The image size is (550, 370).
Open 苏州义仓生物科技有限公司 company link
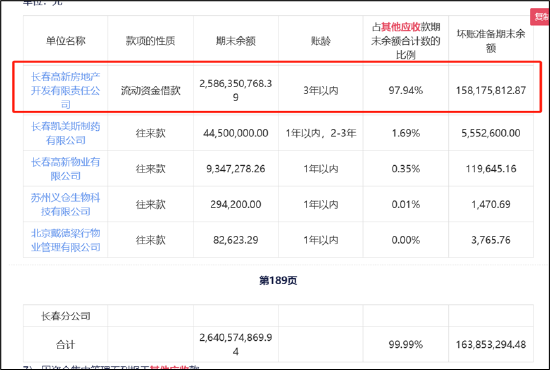point(66,204)
